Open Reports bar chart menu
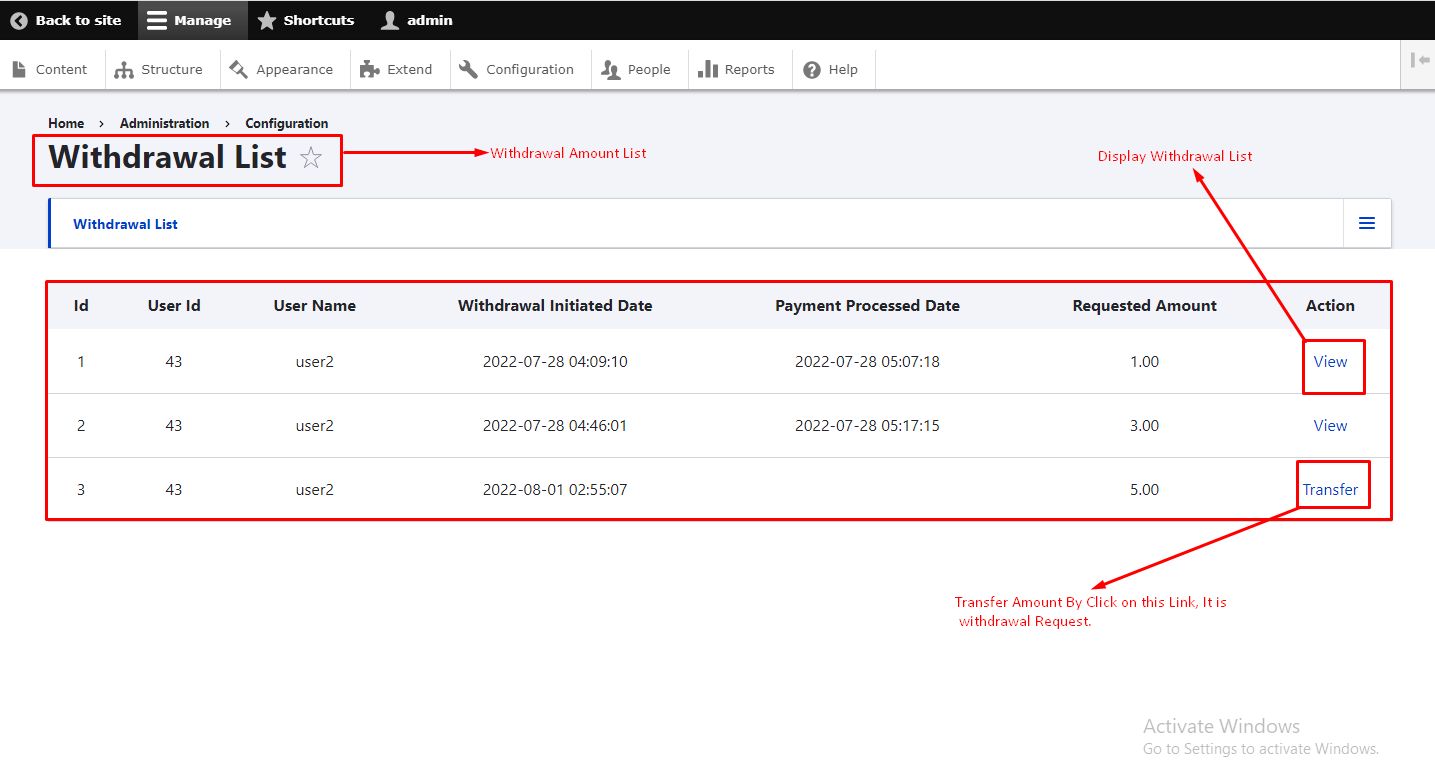 coord(708,69)
